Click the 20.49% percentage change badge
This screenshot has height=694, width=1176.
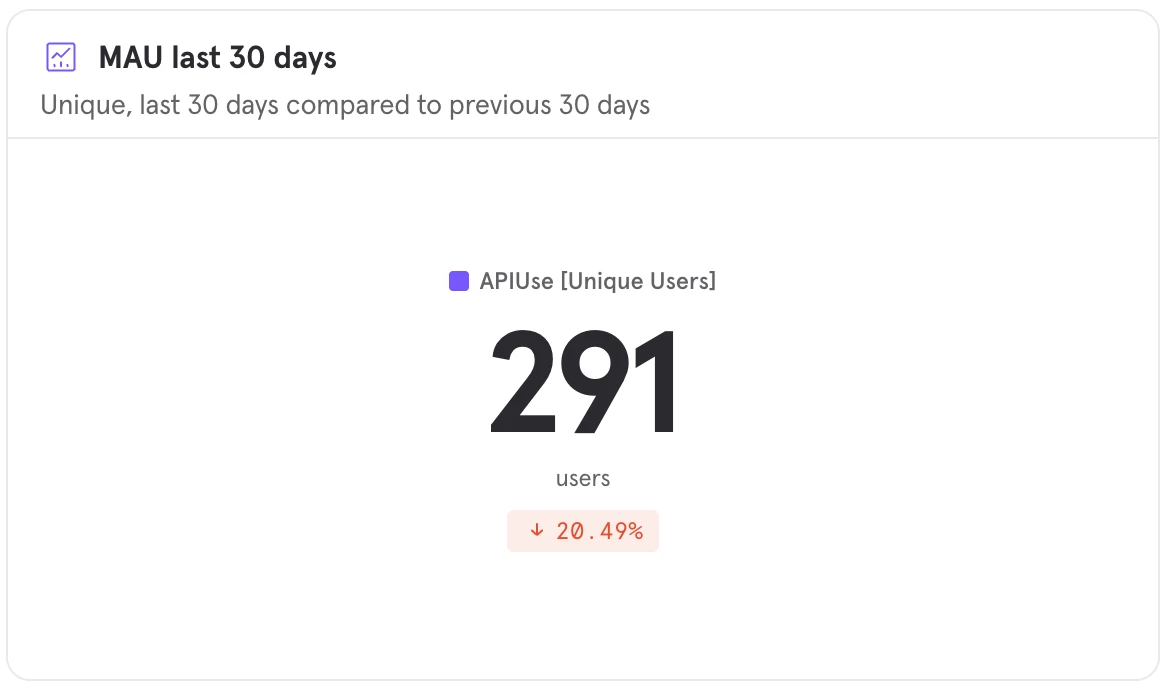pyautogui.click(x=583, y=531)
